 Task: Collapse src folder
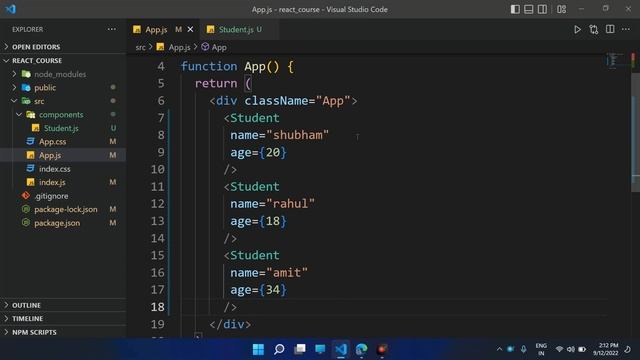39,101
